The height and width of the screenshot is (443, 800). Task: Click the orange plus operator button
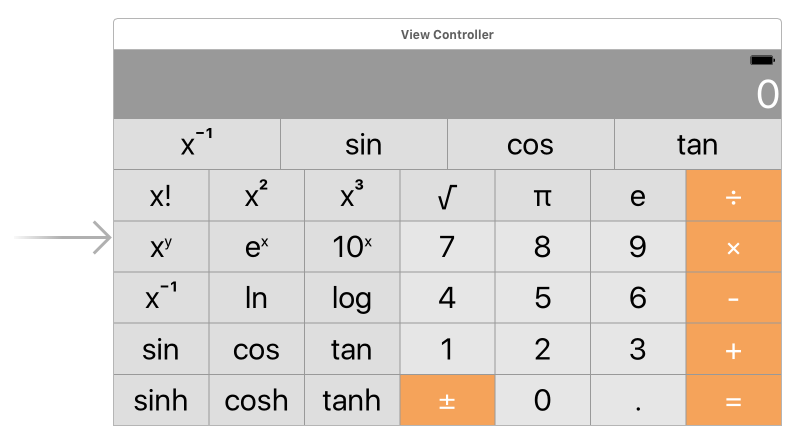click(734, 350)
